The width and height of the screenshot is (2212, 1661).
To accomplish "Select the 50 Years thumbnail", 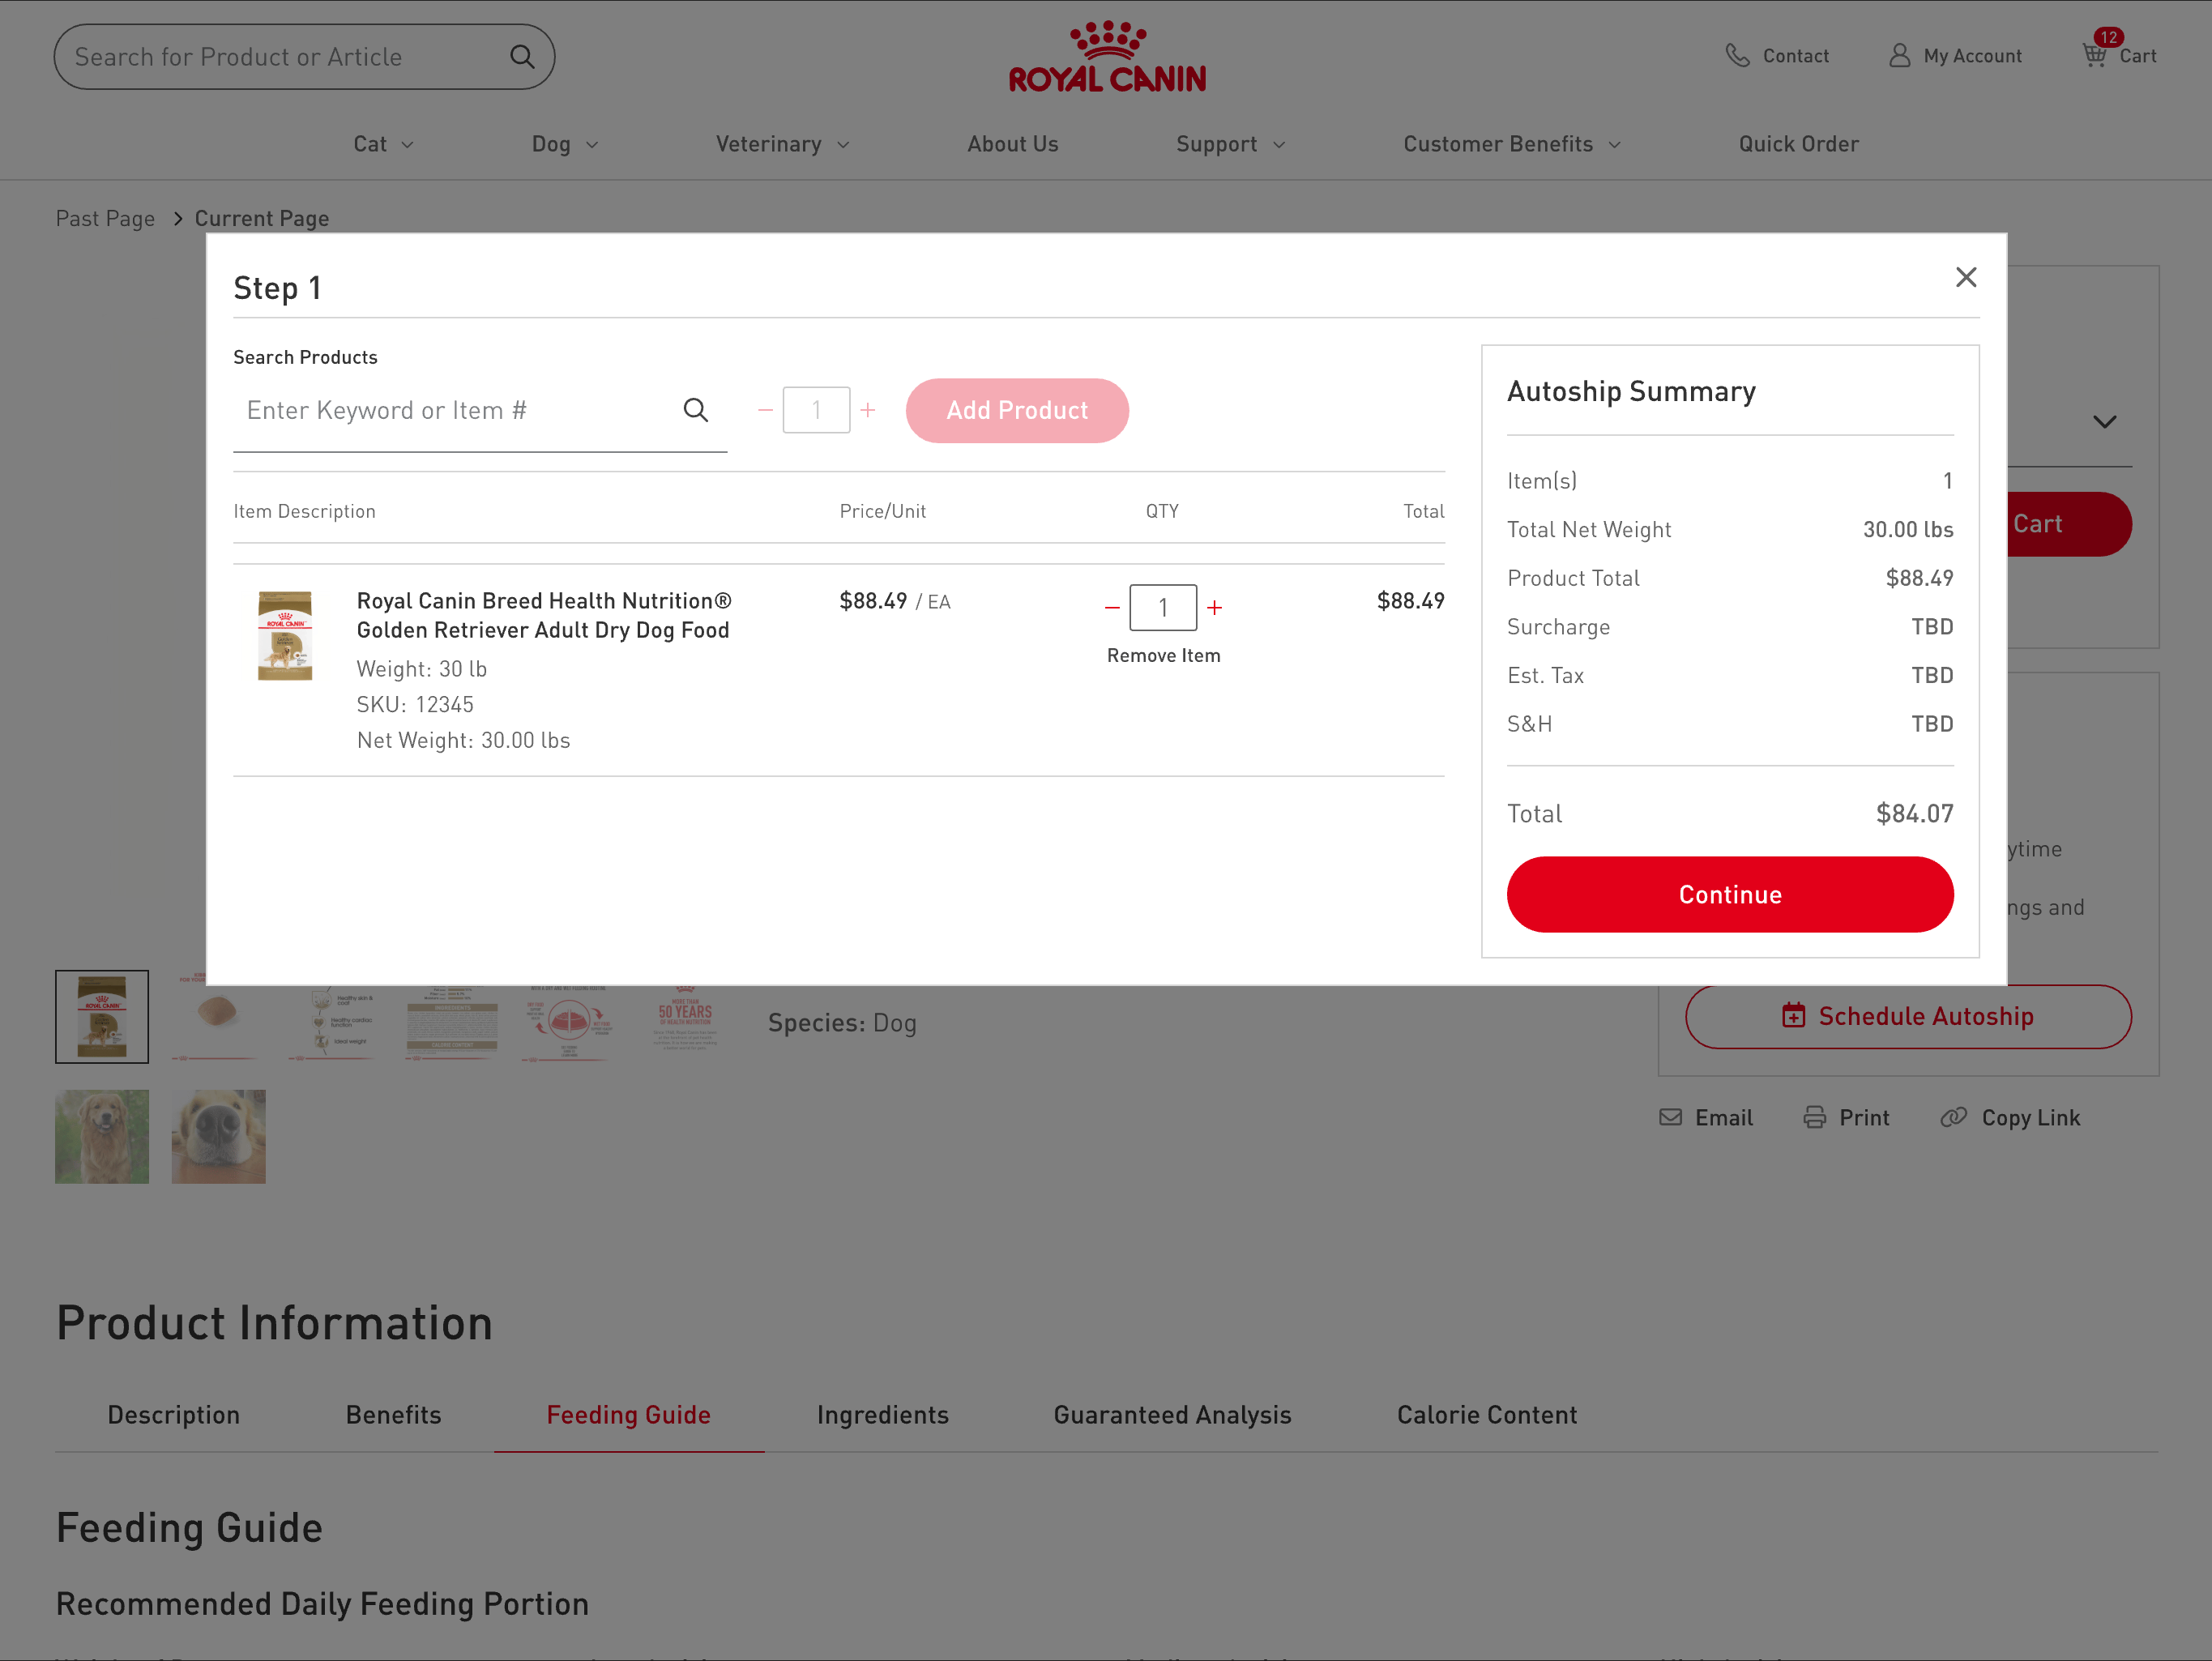I will click(685, 1016).
